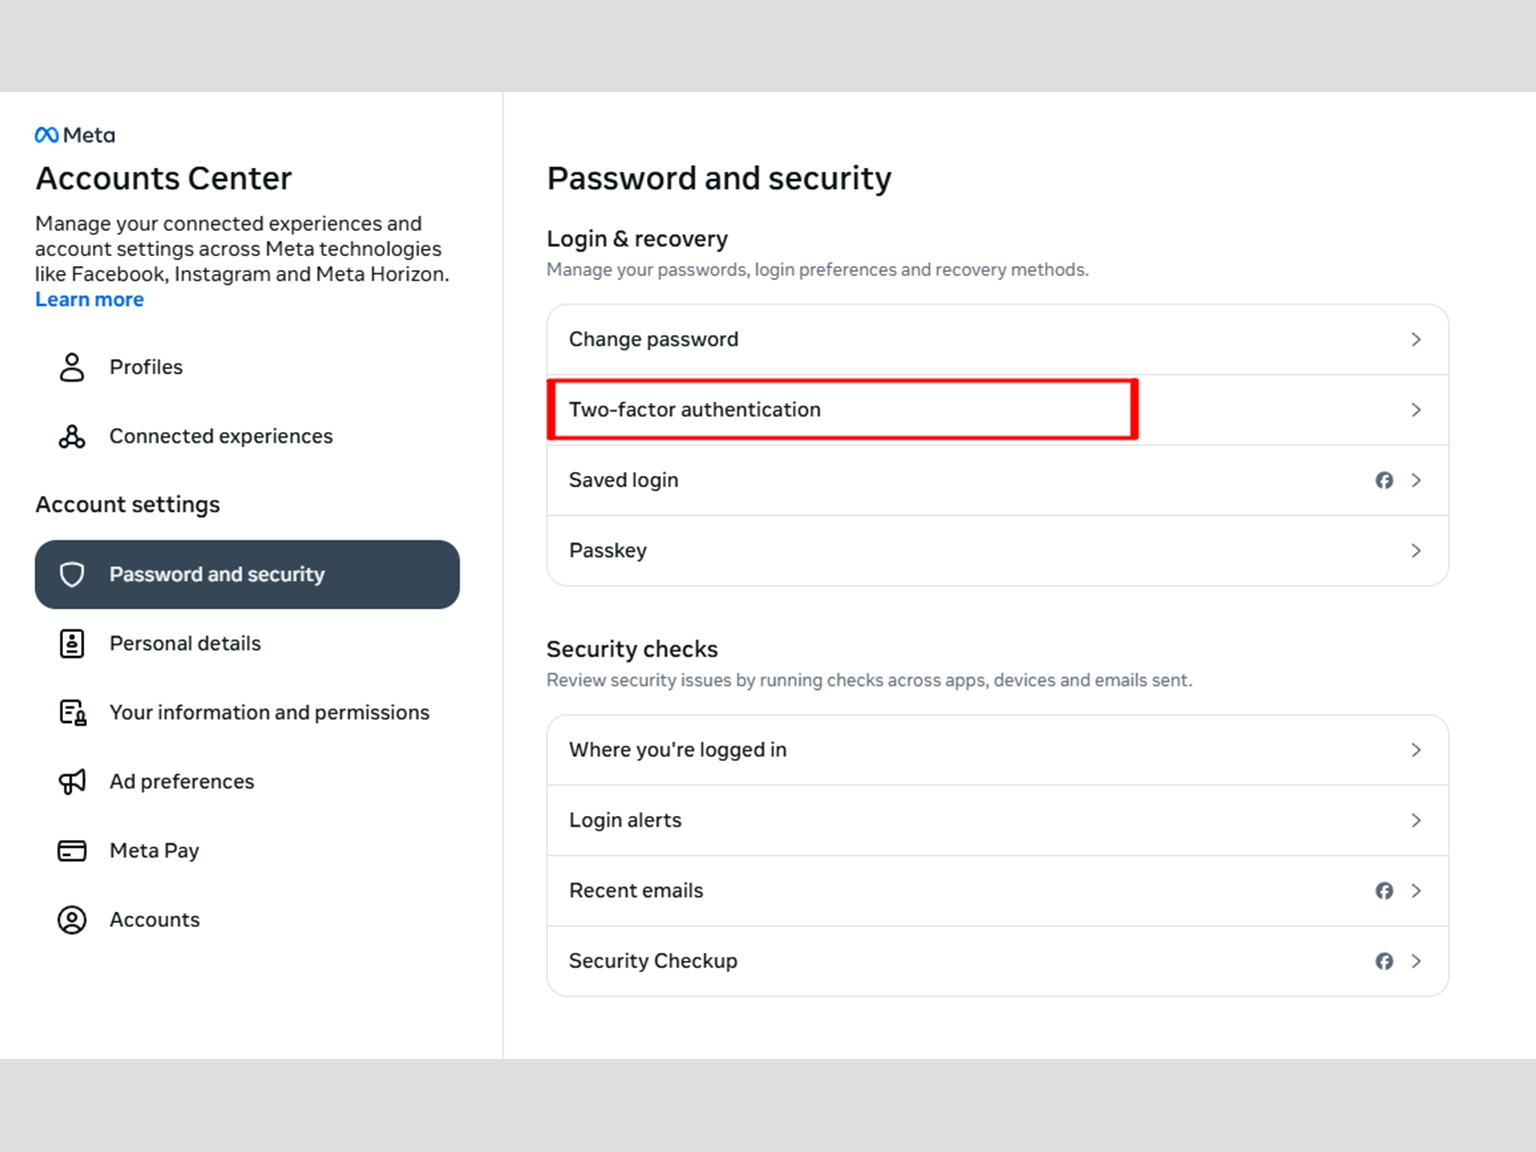Expand the Passkey row chevron
This screenshot has height=1152, width=1536.
[1416, 550]
